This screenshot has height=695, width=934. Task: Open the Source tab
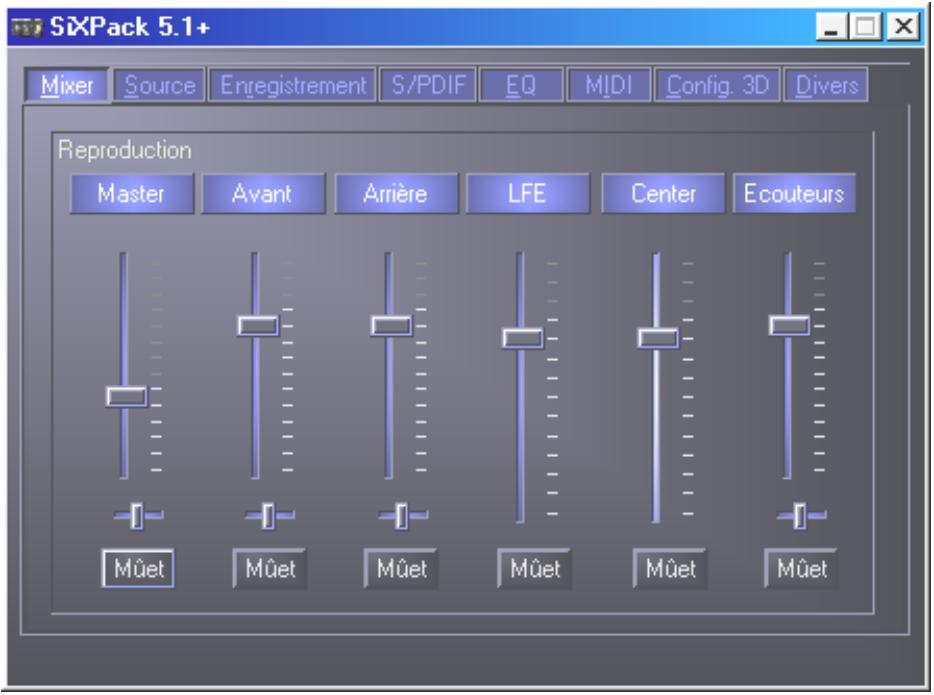click(160, 86)
